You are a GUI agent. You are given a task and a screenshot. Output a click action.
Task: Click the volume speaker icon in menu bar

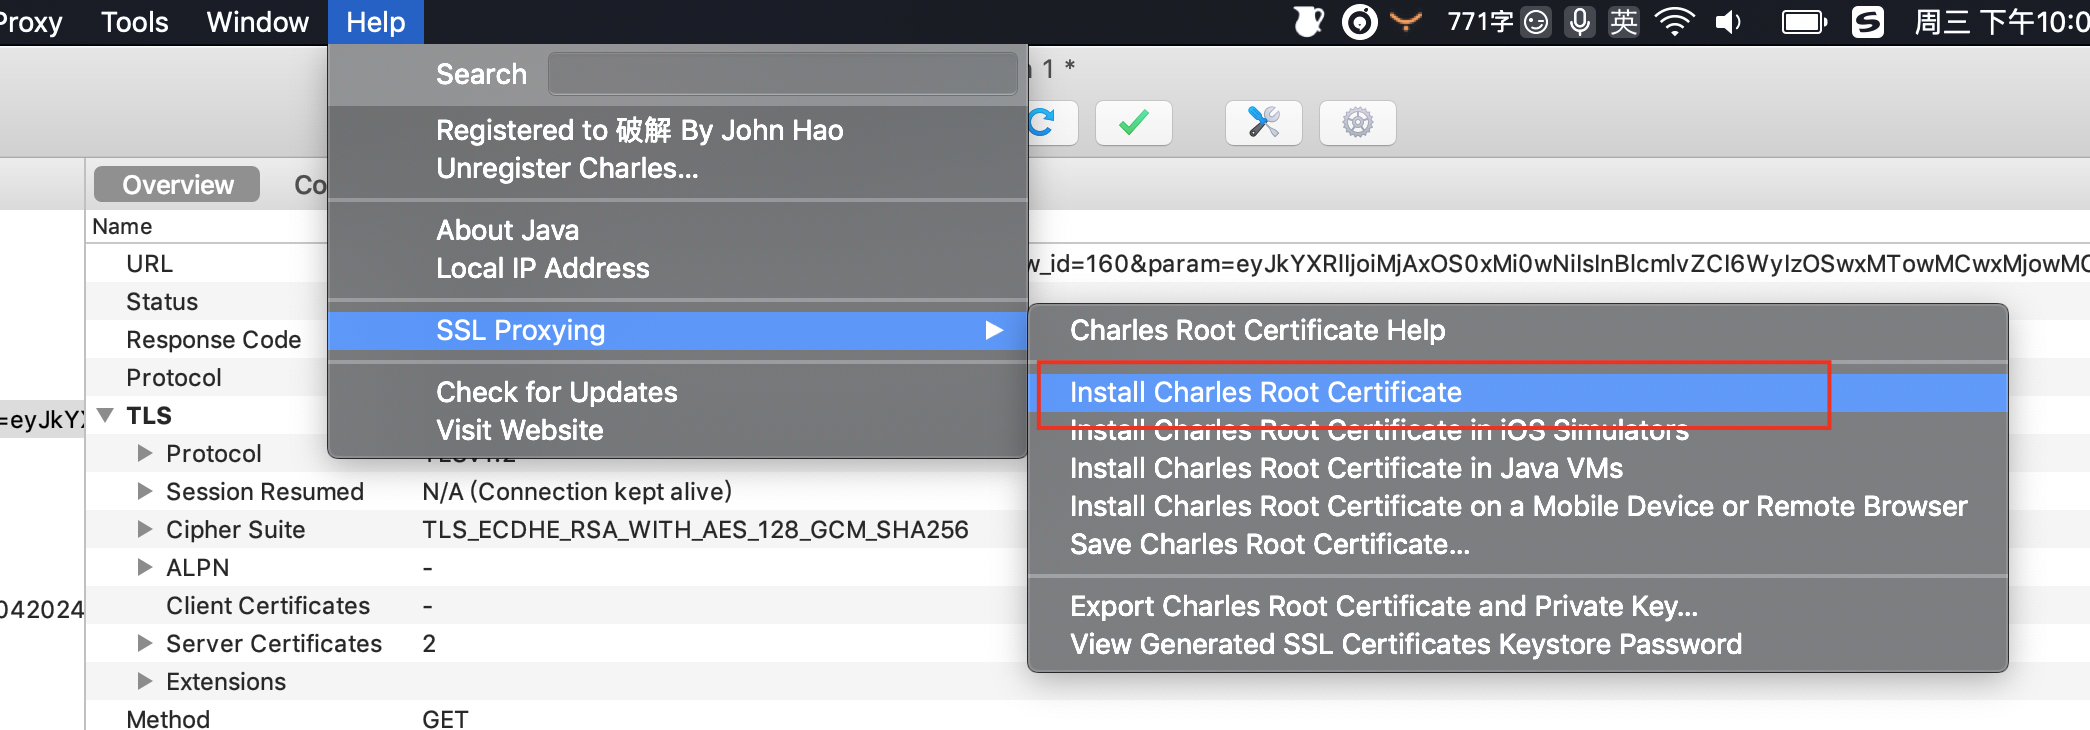click(1729, 22)
